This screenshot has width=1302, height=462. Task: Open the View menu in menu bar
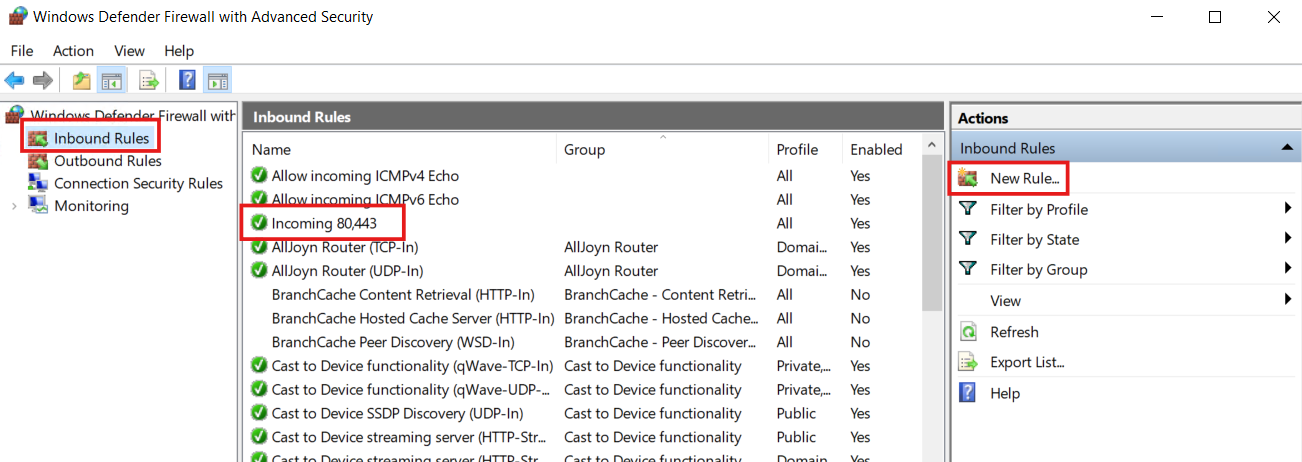(x=129, y=50)
